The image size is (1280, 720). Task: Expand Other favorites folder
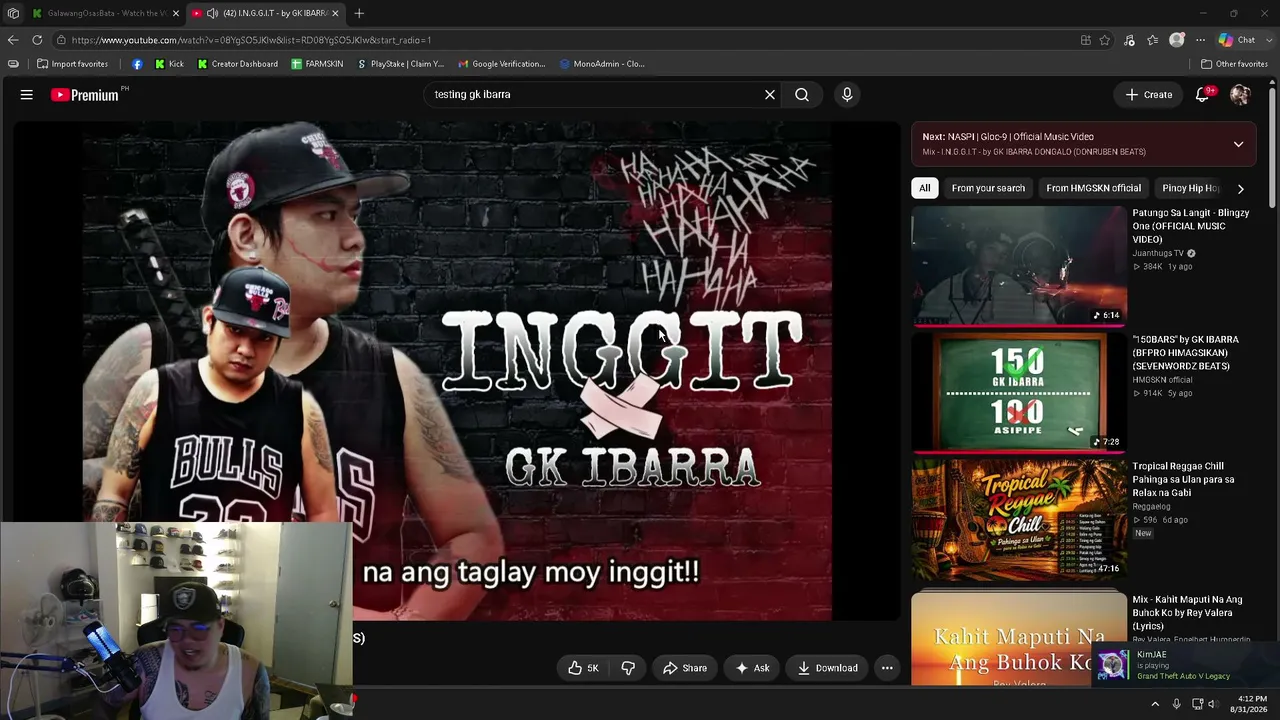(1234, 64)
